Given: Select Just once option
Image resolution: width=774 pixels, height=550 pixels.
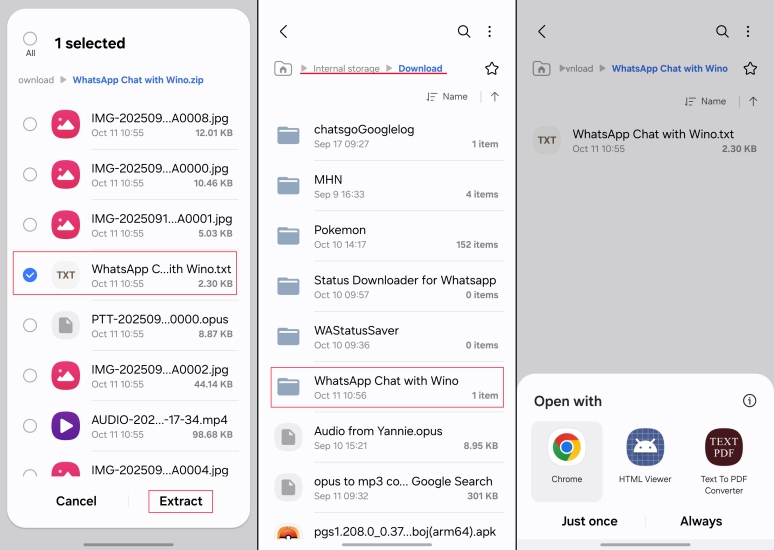Looking at the screenshot, I should click(x=589, y=521).
